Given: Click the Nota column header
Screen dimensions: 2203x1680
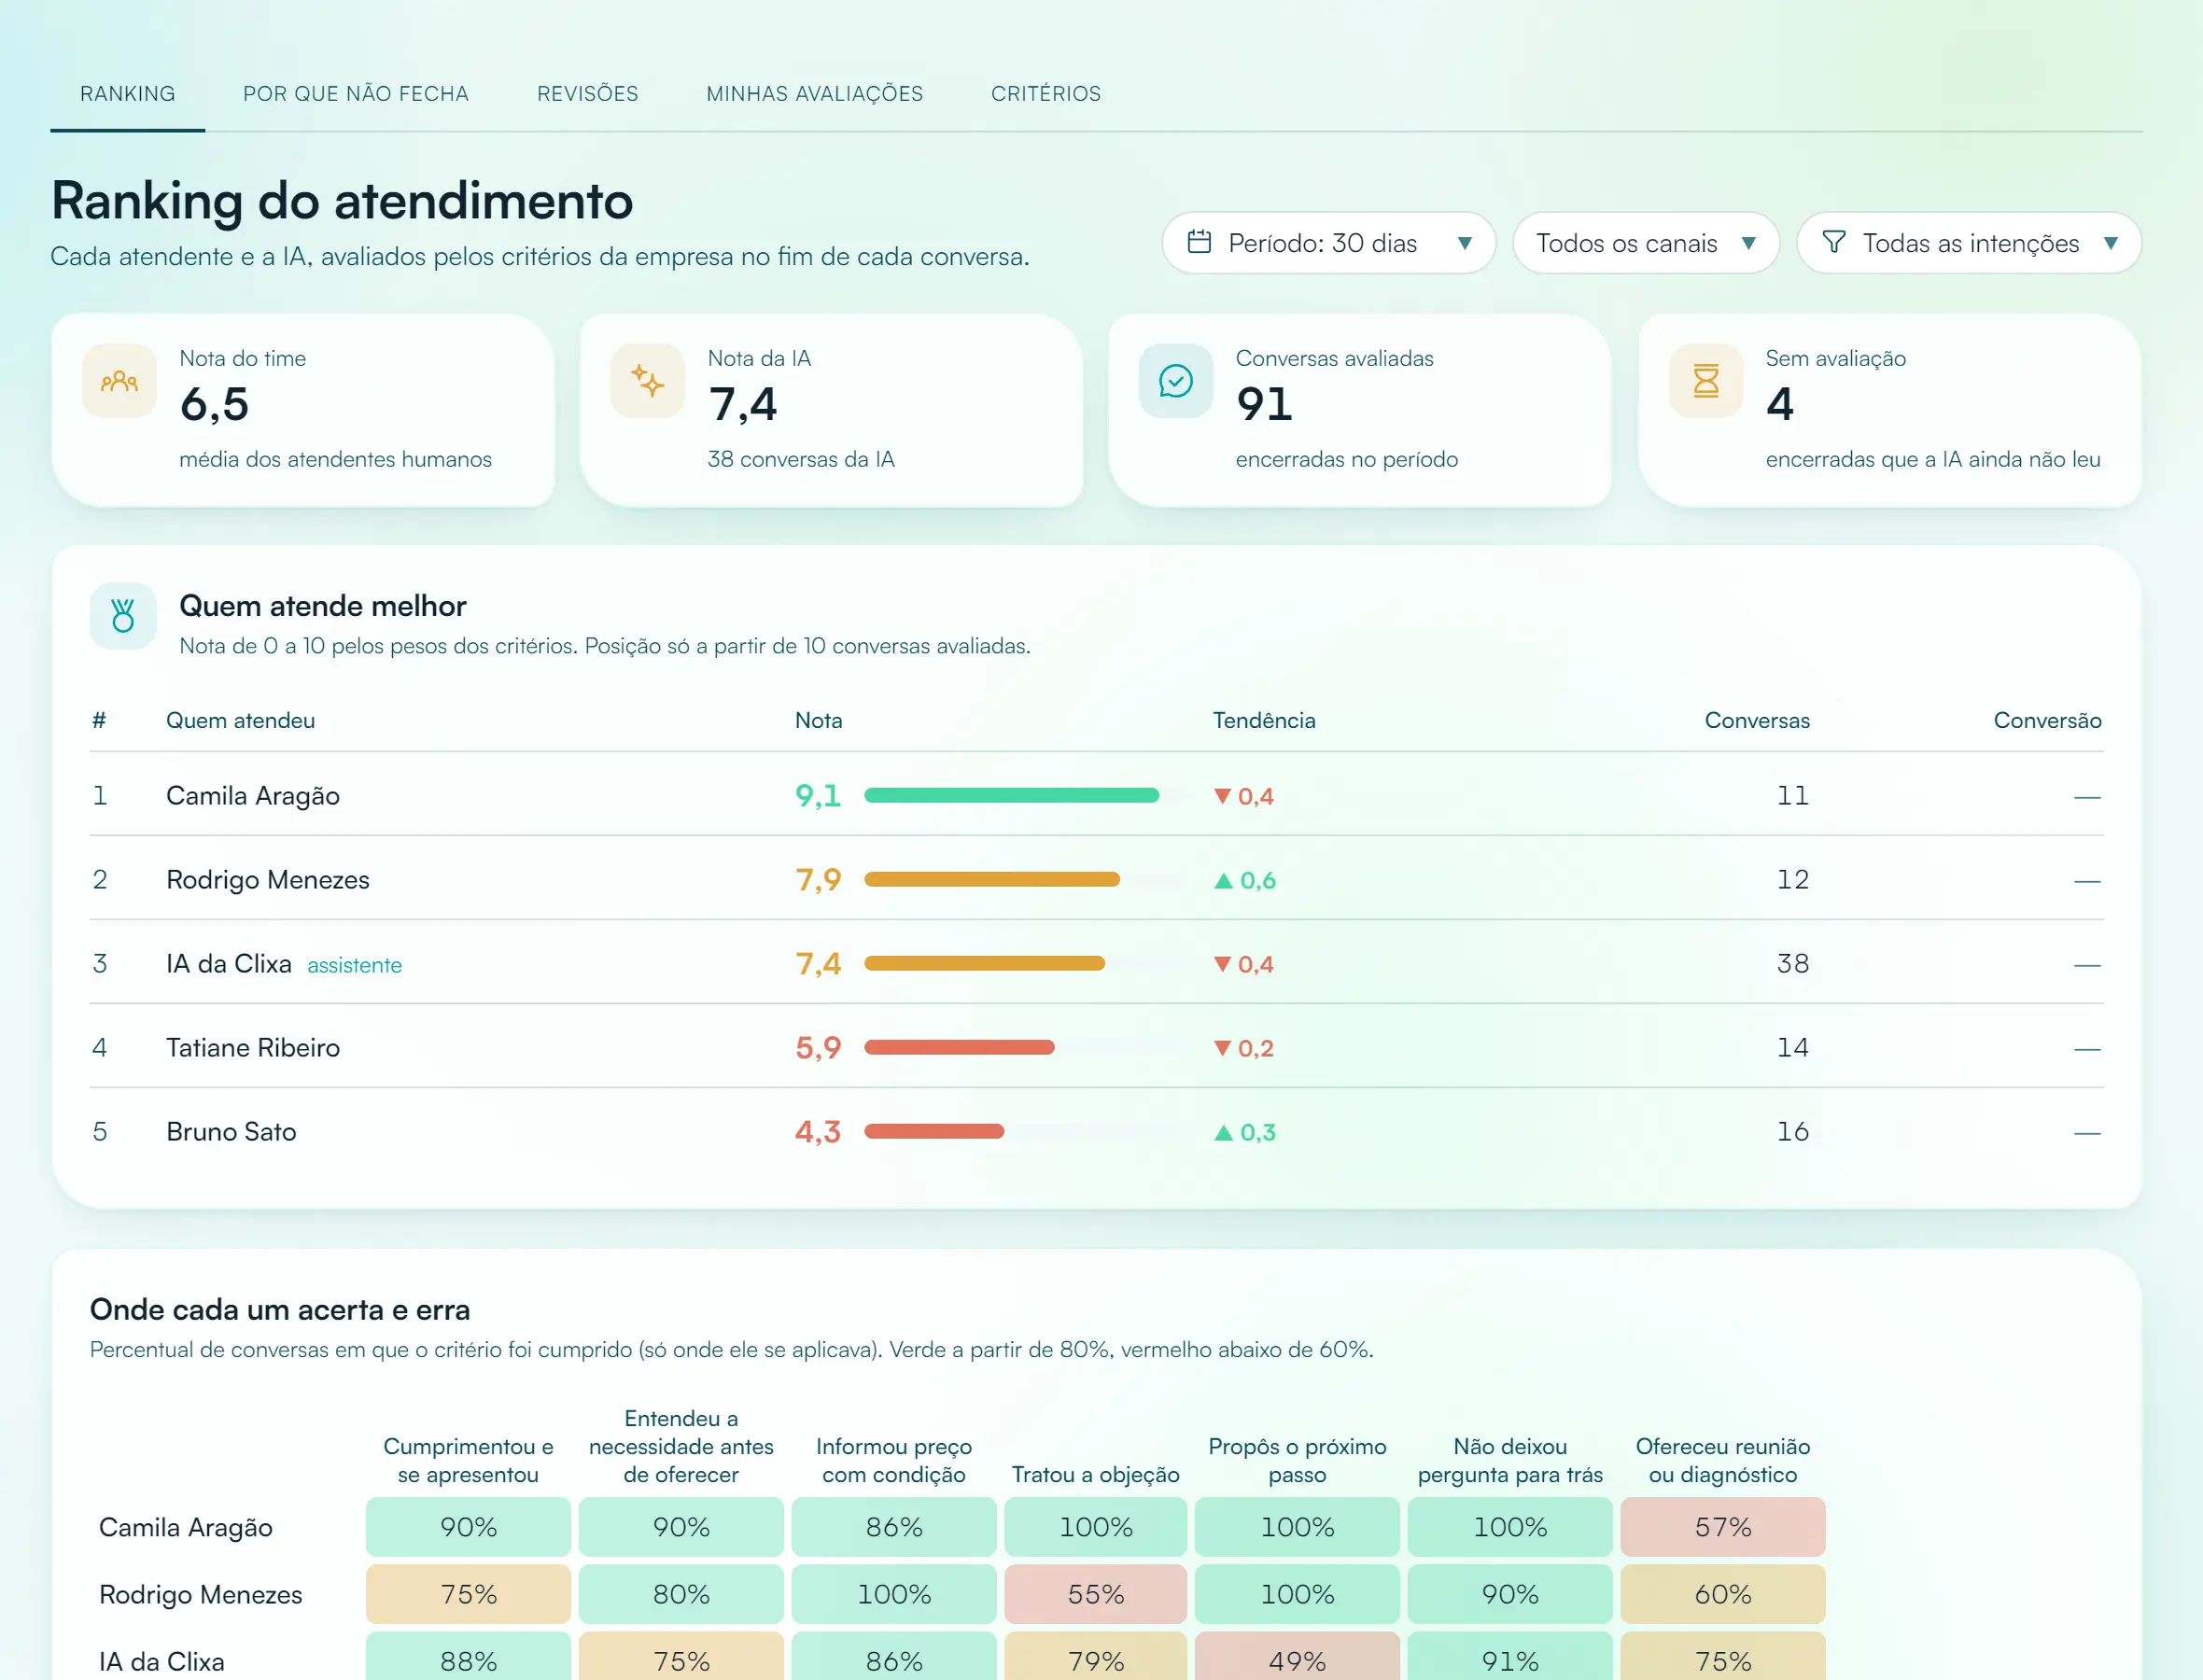Looking at the screenshot, I should coord(818,721).
